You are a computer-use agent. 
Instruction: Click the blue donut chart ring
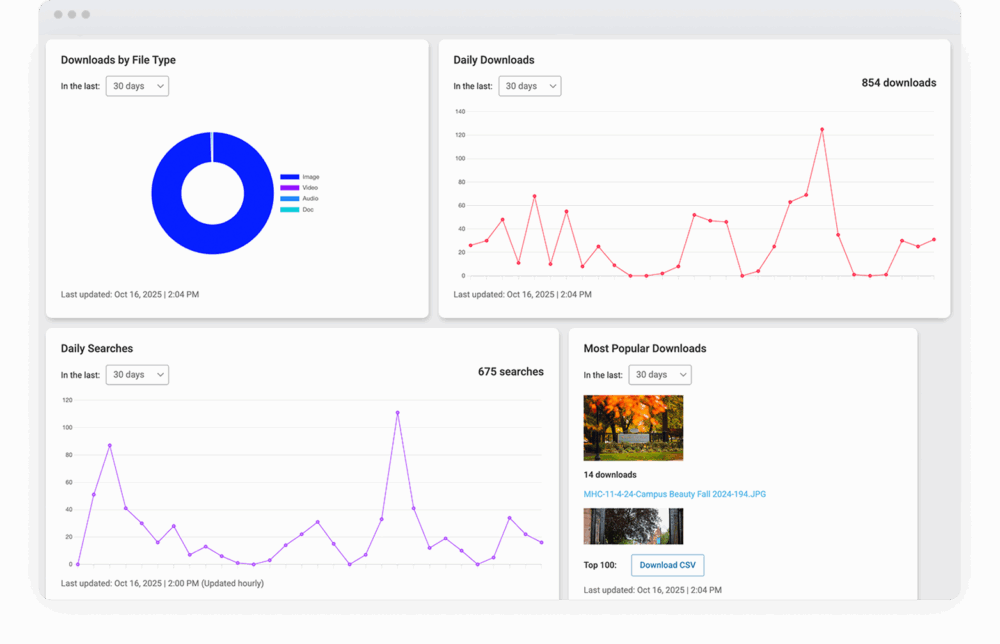165,193
